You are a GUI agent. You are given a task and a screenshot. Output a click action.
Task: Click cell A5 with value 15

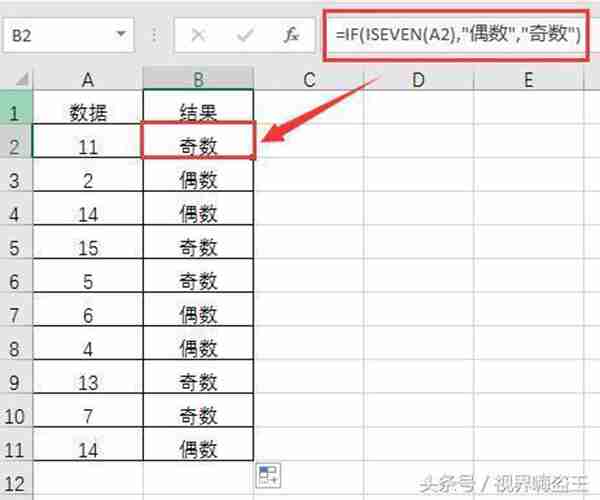tap(88, 242)
